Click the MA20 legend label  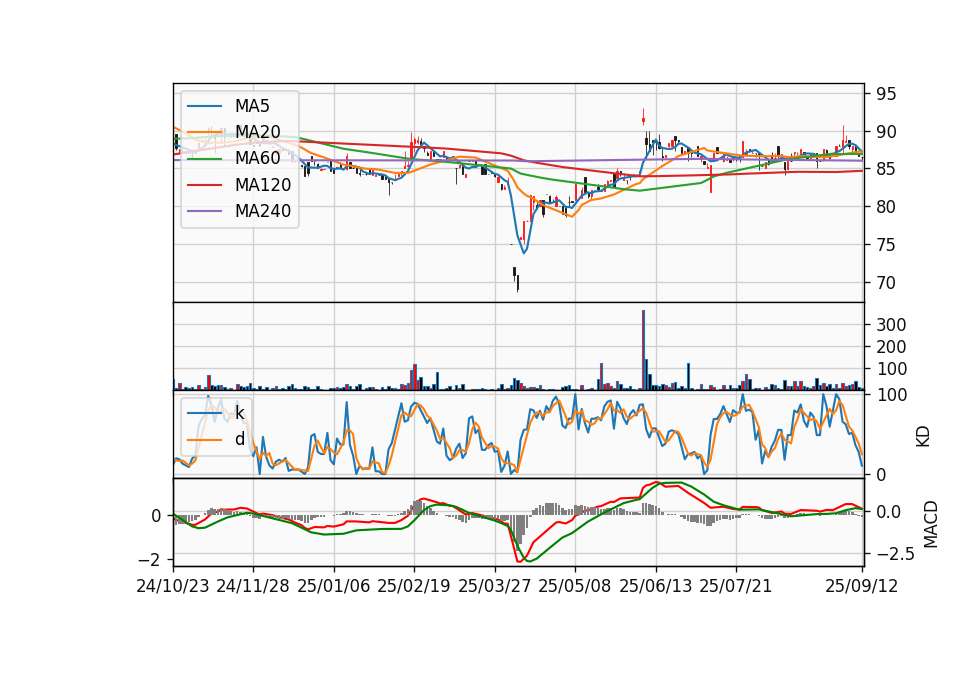[x=257, y=132]
